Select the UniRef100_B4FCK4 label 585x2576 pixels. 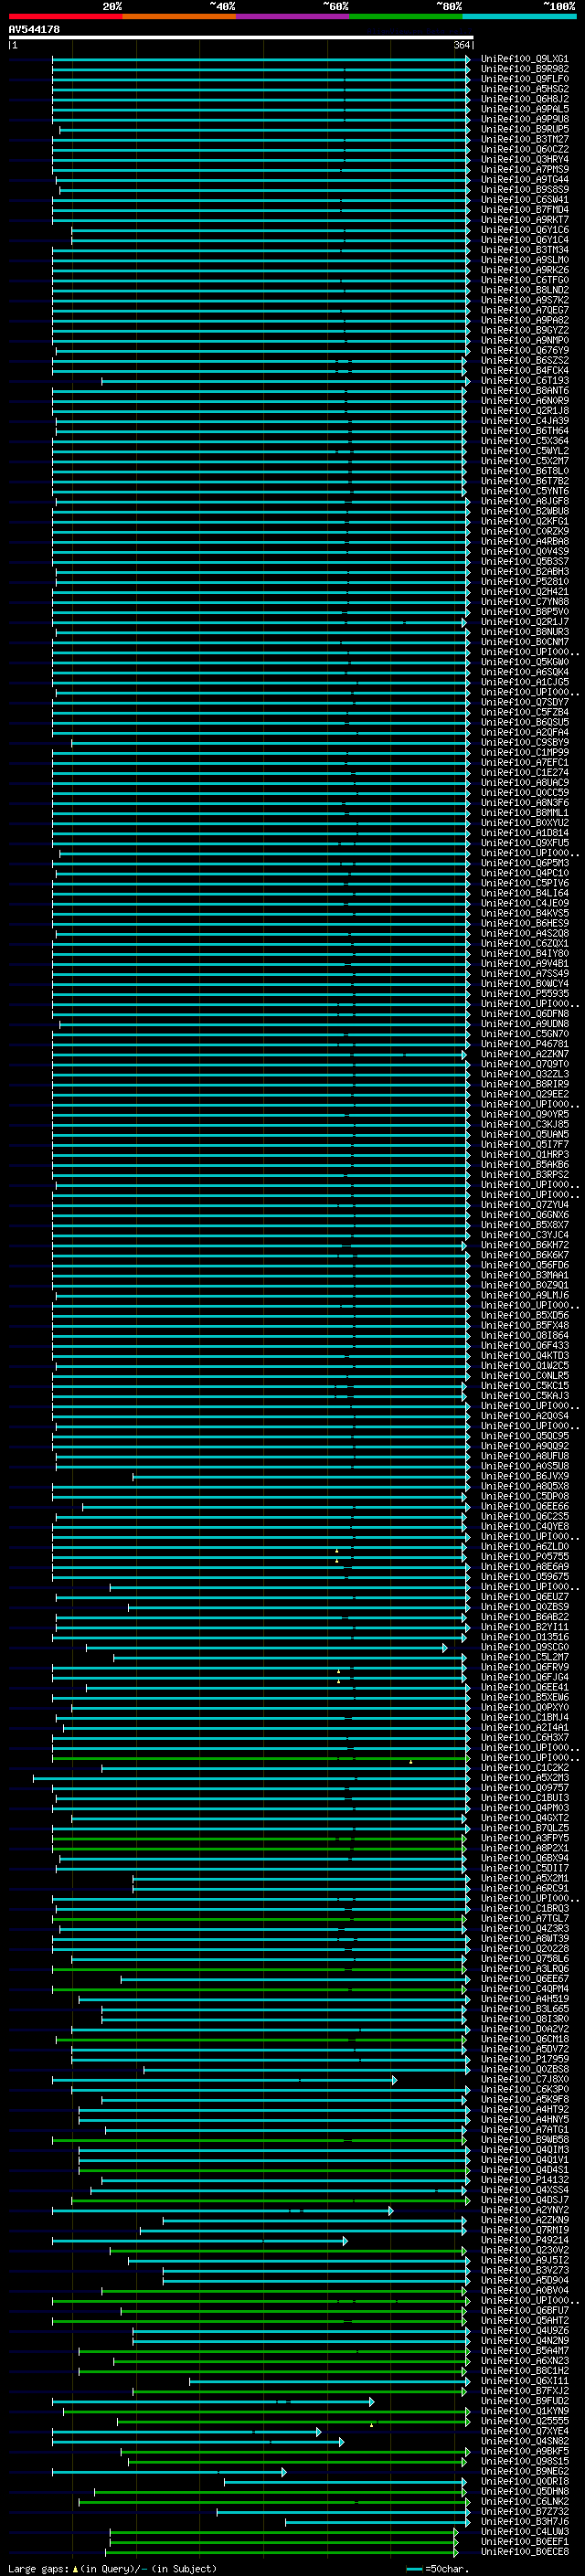(x=524, y=370)
